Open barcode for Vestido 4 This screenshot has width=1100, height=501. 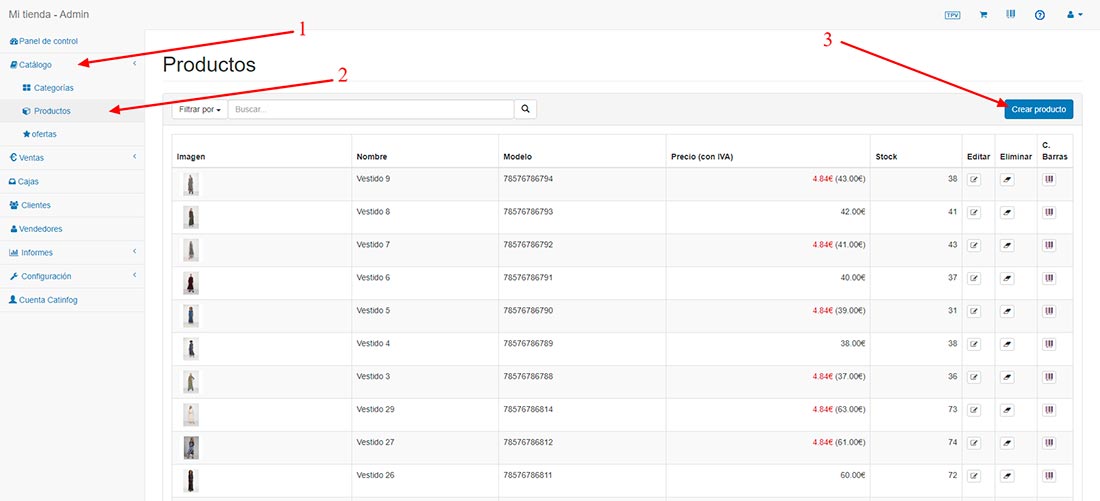[1049, 345]
